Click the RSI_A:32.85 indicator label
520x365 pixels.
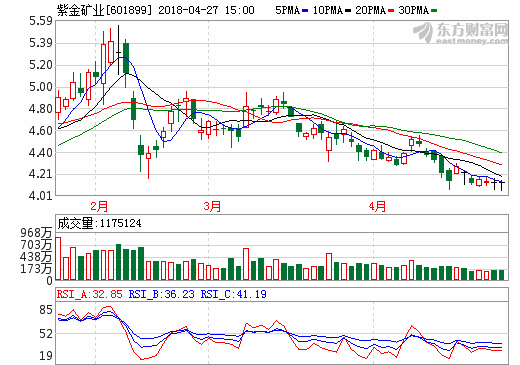point(90,294)
